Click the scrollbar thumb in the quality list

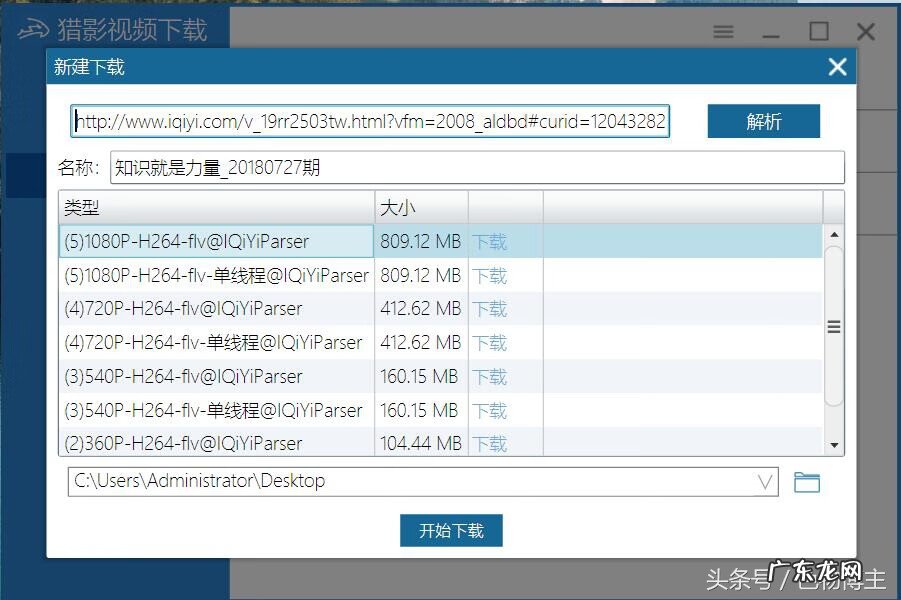coord(833,326)
